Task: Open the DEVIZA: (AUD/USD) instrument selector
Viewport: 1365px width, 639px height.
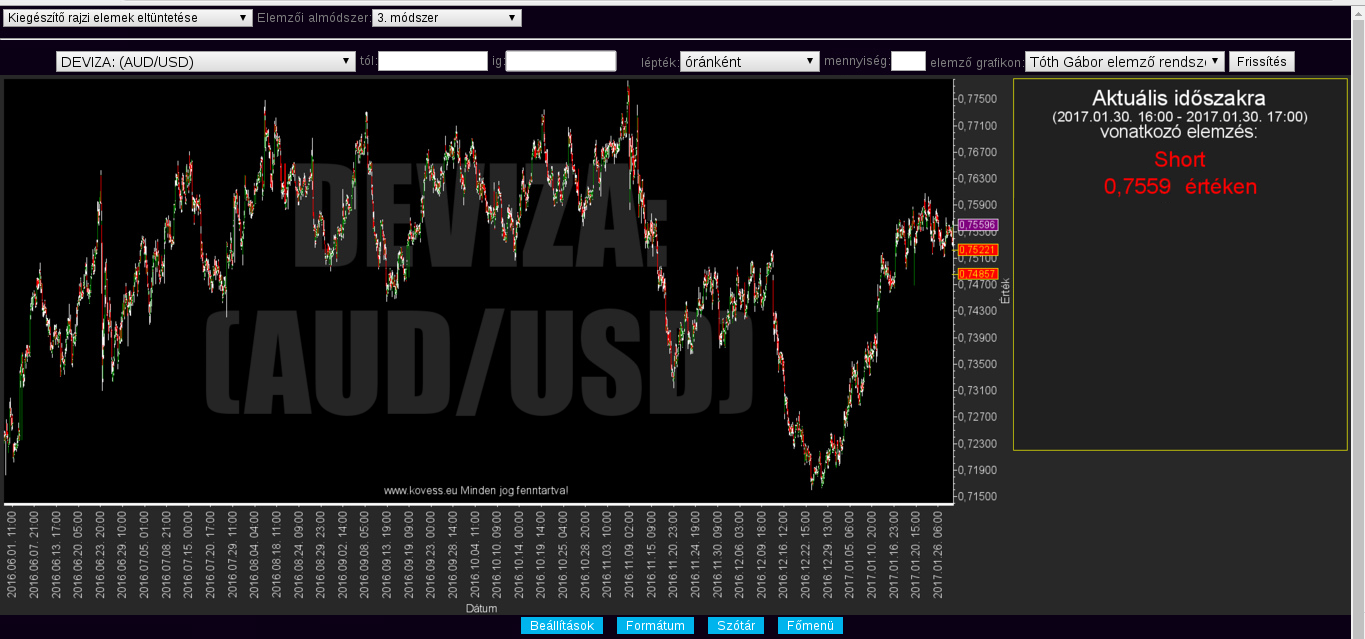Action: (206, 62)
